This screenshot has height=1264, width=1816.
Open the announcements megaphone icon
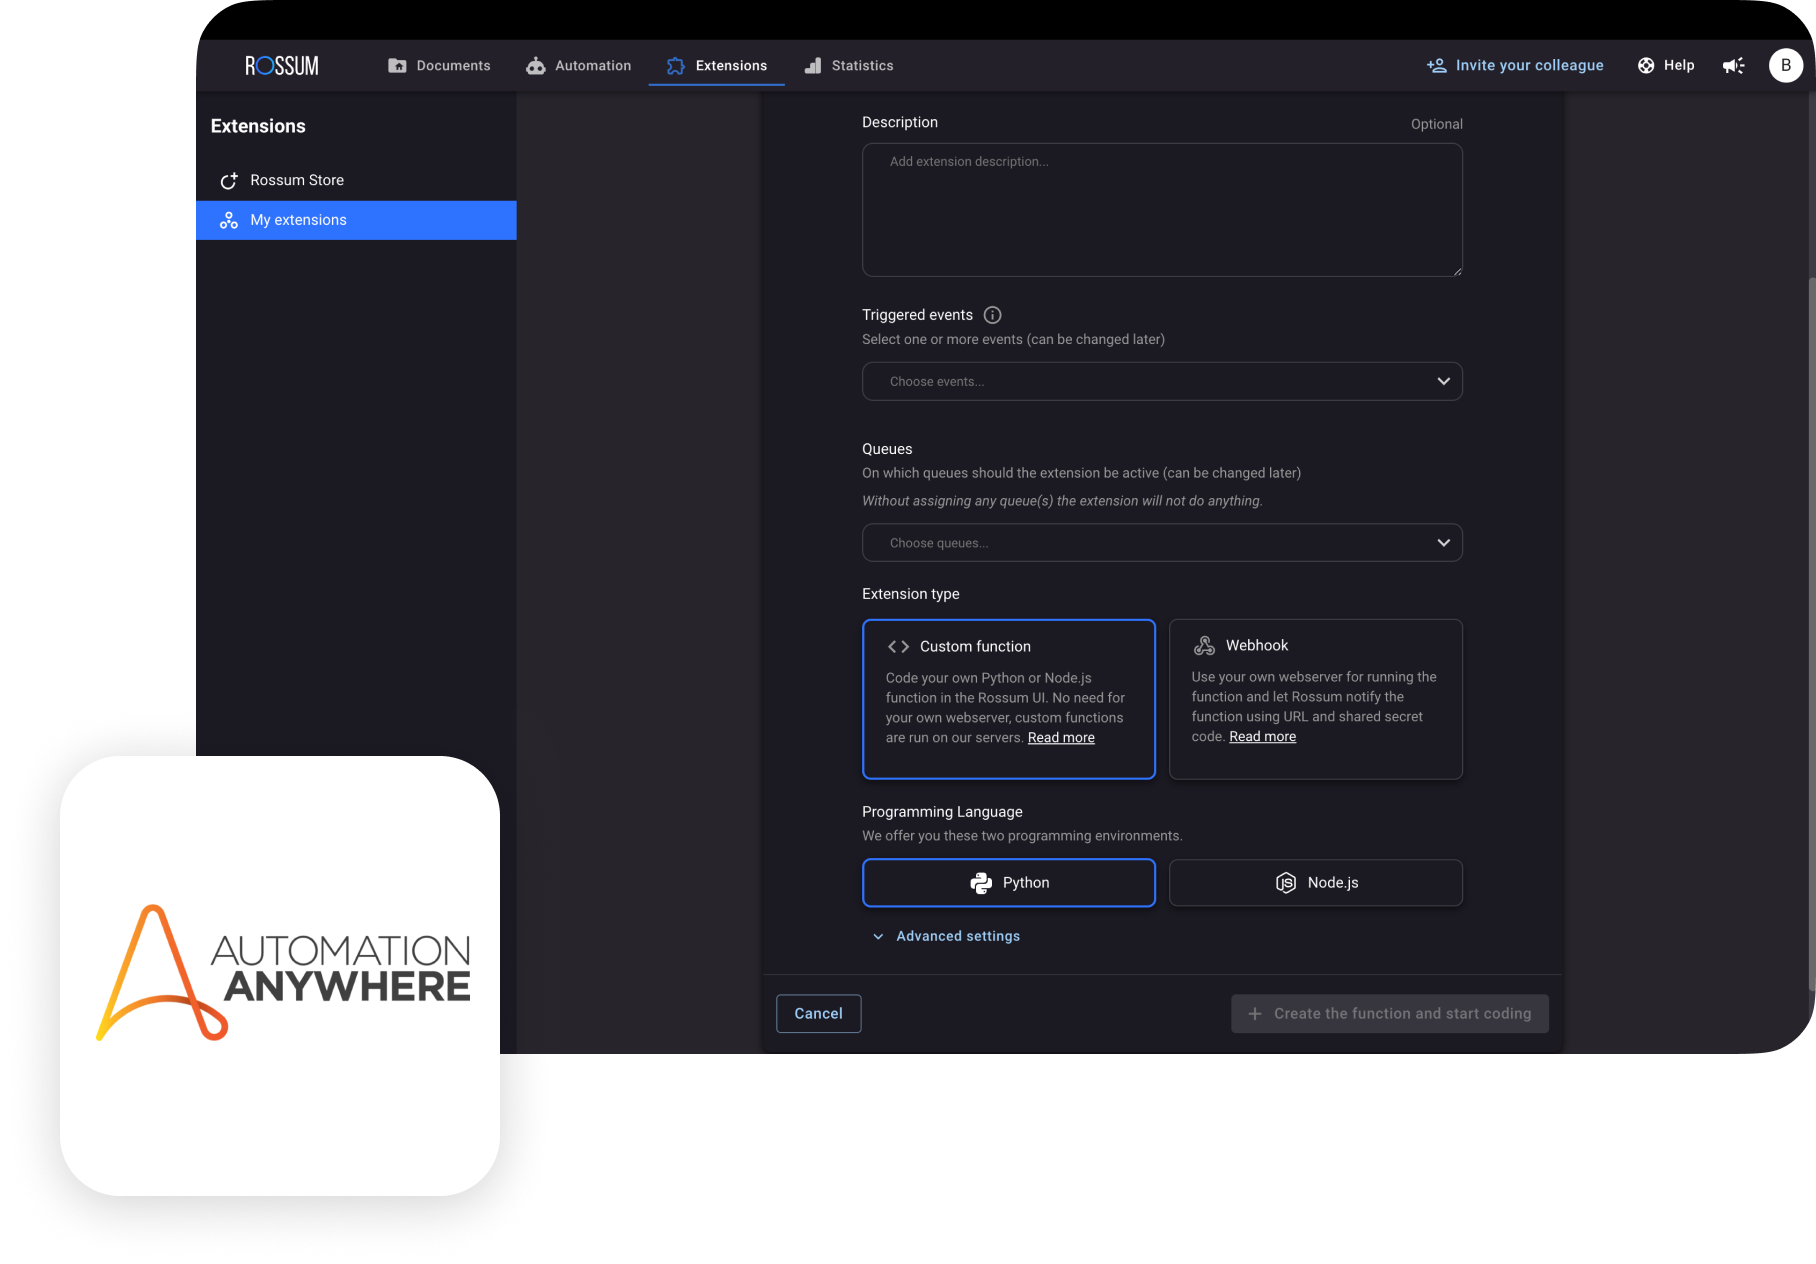(x=1733, y=65)
